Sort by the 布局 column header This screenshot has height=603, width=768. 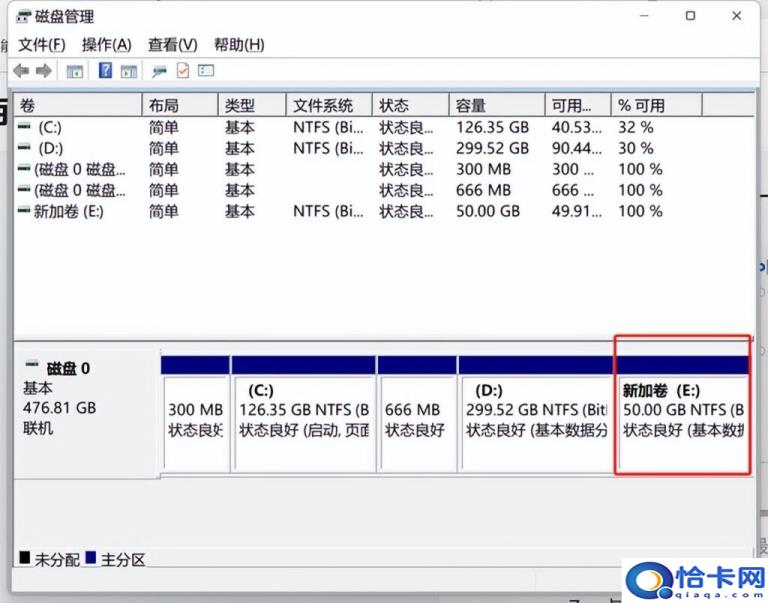coord(180,105)
